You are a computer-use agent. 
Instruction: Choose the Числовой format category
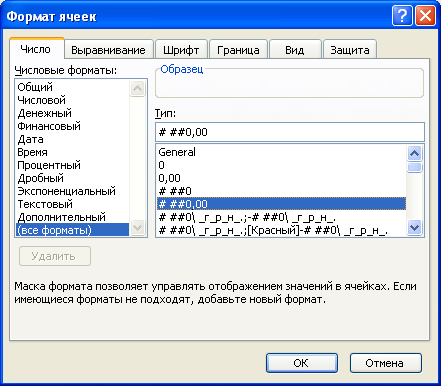tap(73, 100)
